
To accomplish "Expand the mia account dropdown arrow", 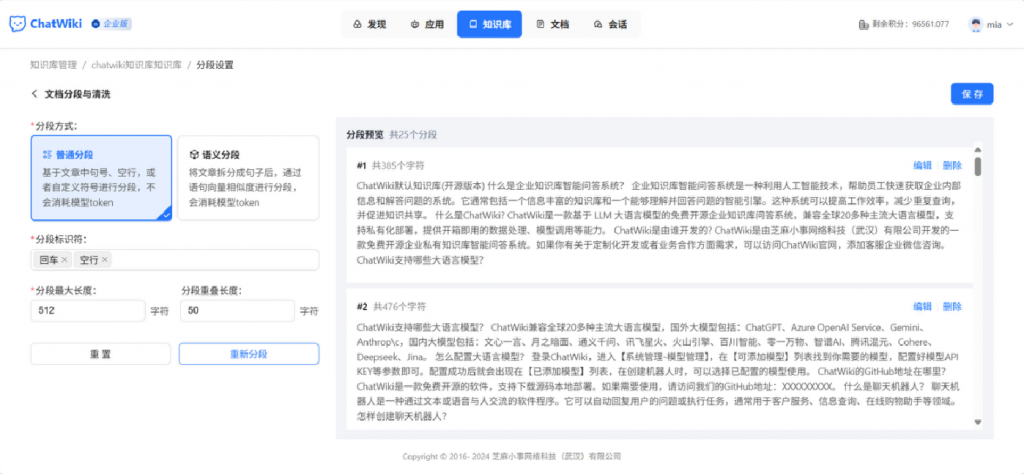I will tap(1010, 25).
